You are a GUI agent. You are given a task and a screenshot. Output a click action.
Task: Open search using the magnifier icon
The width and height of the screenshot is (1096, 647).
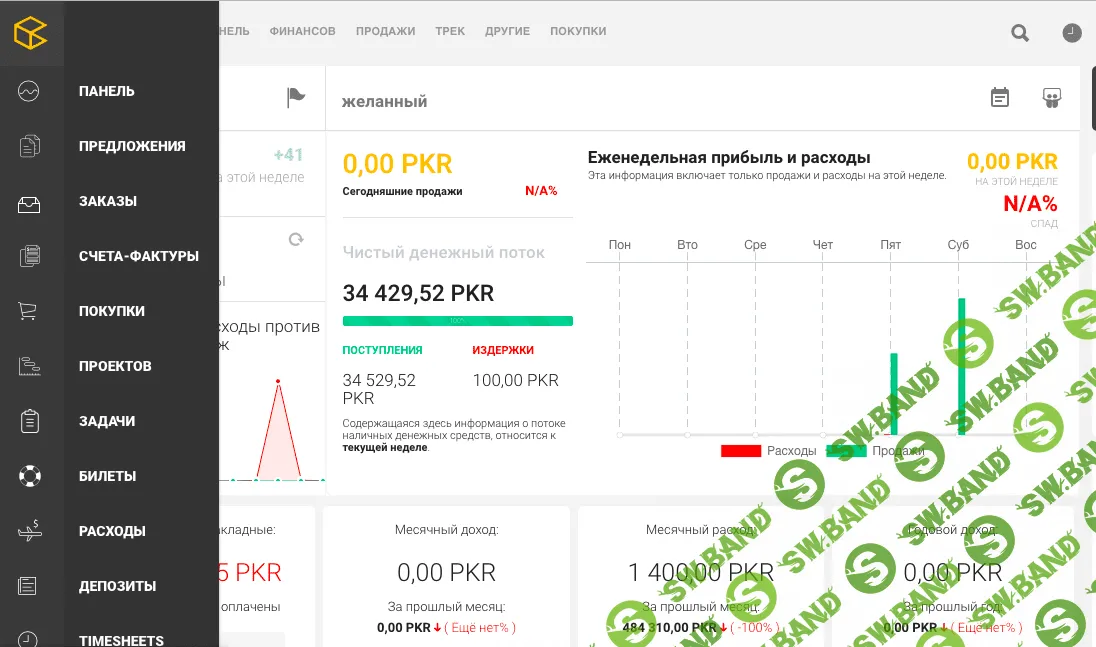[x=1019, y=32]
